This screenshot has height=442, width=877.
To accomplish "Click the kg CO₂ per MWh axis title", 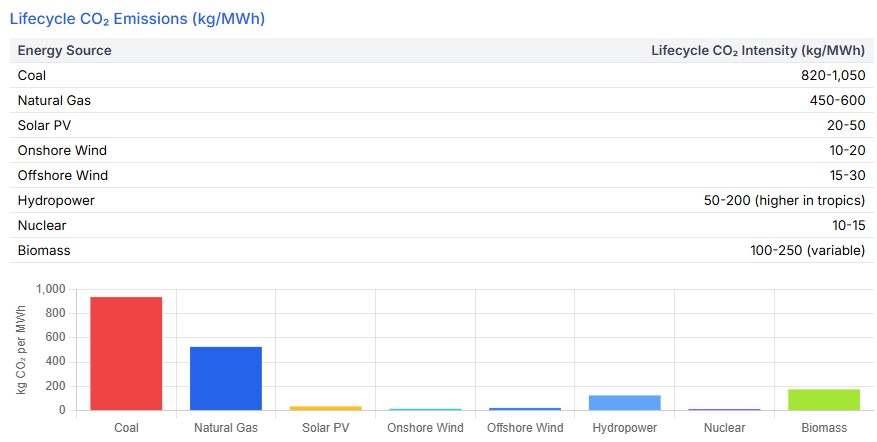I will [21, 349].
